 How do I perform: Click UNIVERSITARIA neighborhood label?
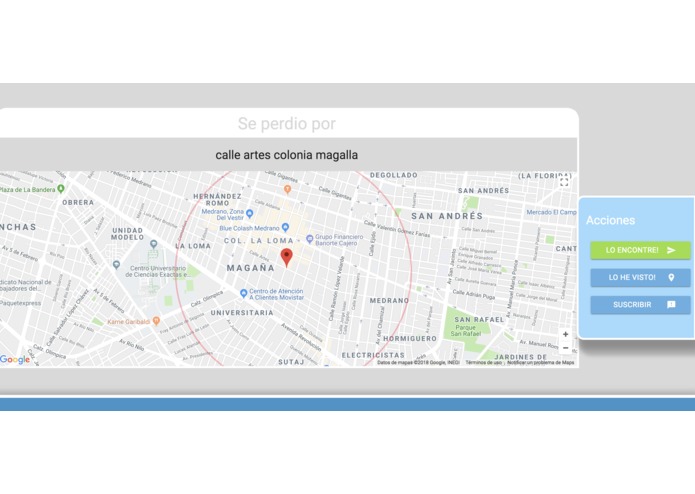[x=242, y=313]
